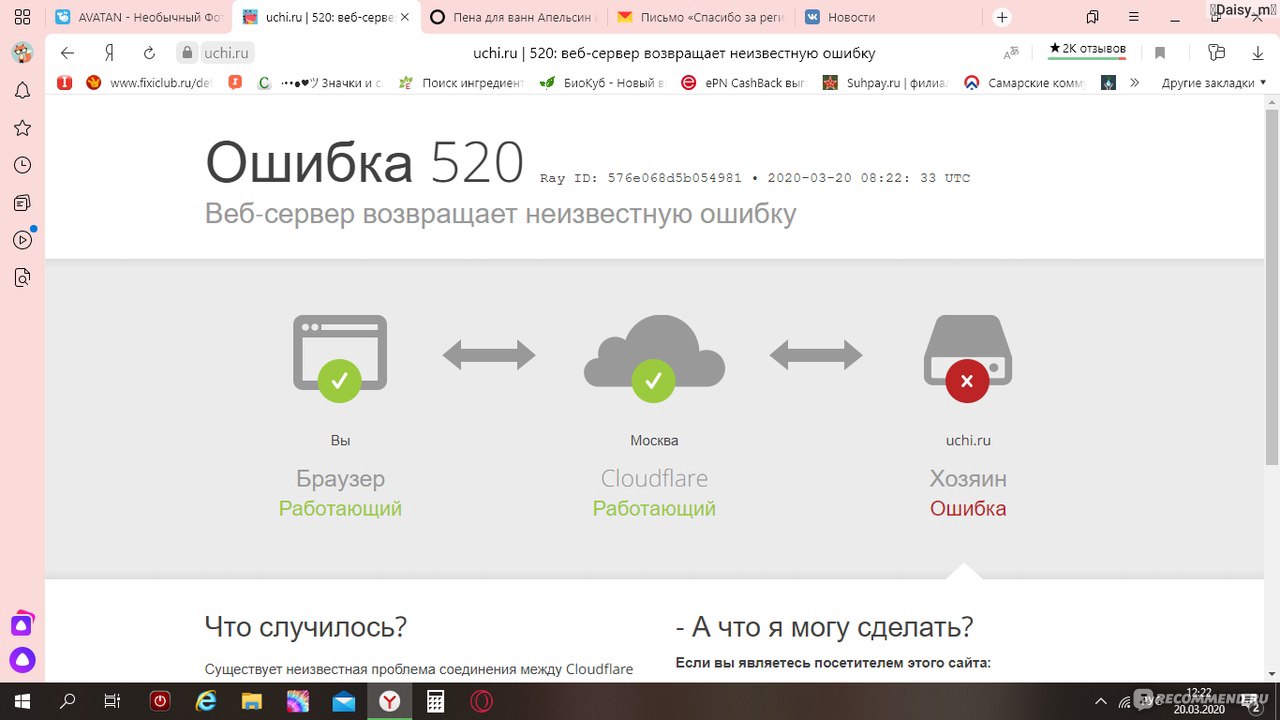Image resolution: width=1280 pixels, height=720 pixels.
Task: Close the uchi.ru tab
Action: 407,17
